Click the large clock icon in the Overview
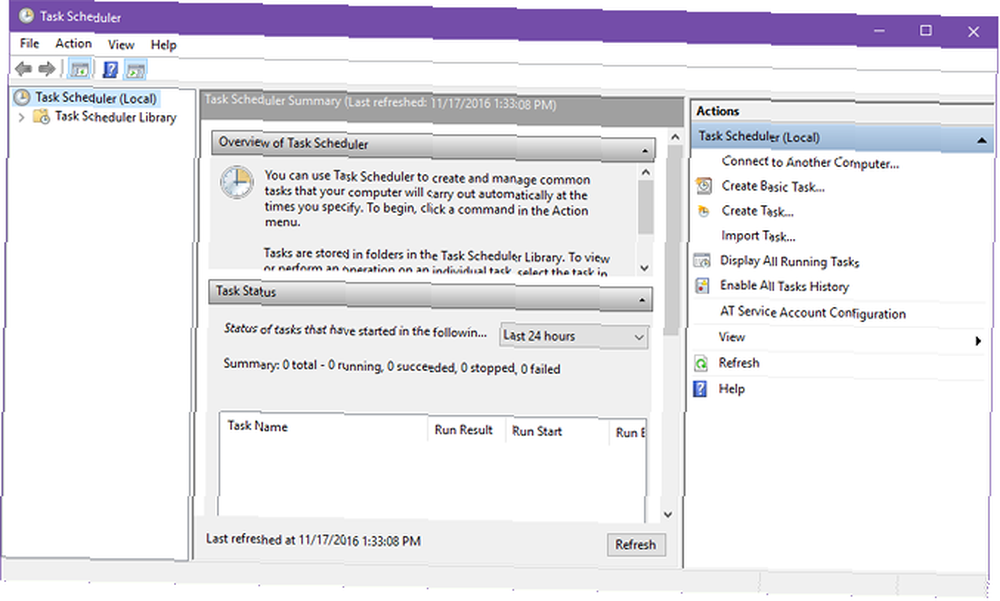This screenshot has height=601, width=1000. pyautogui.click(x=237, y=182)
